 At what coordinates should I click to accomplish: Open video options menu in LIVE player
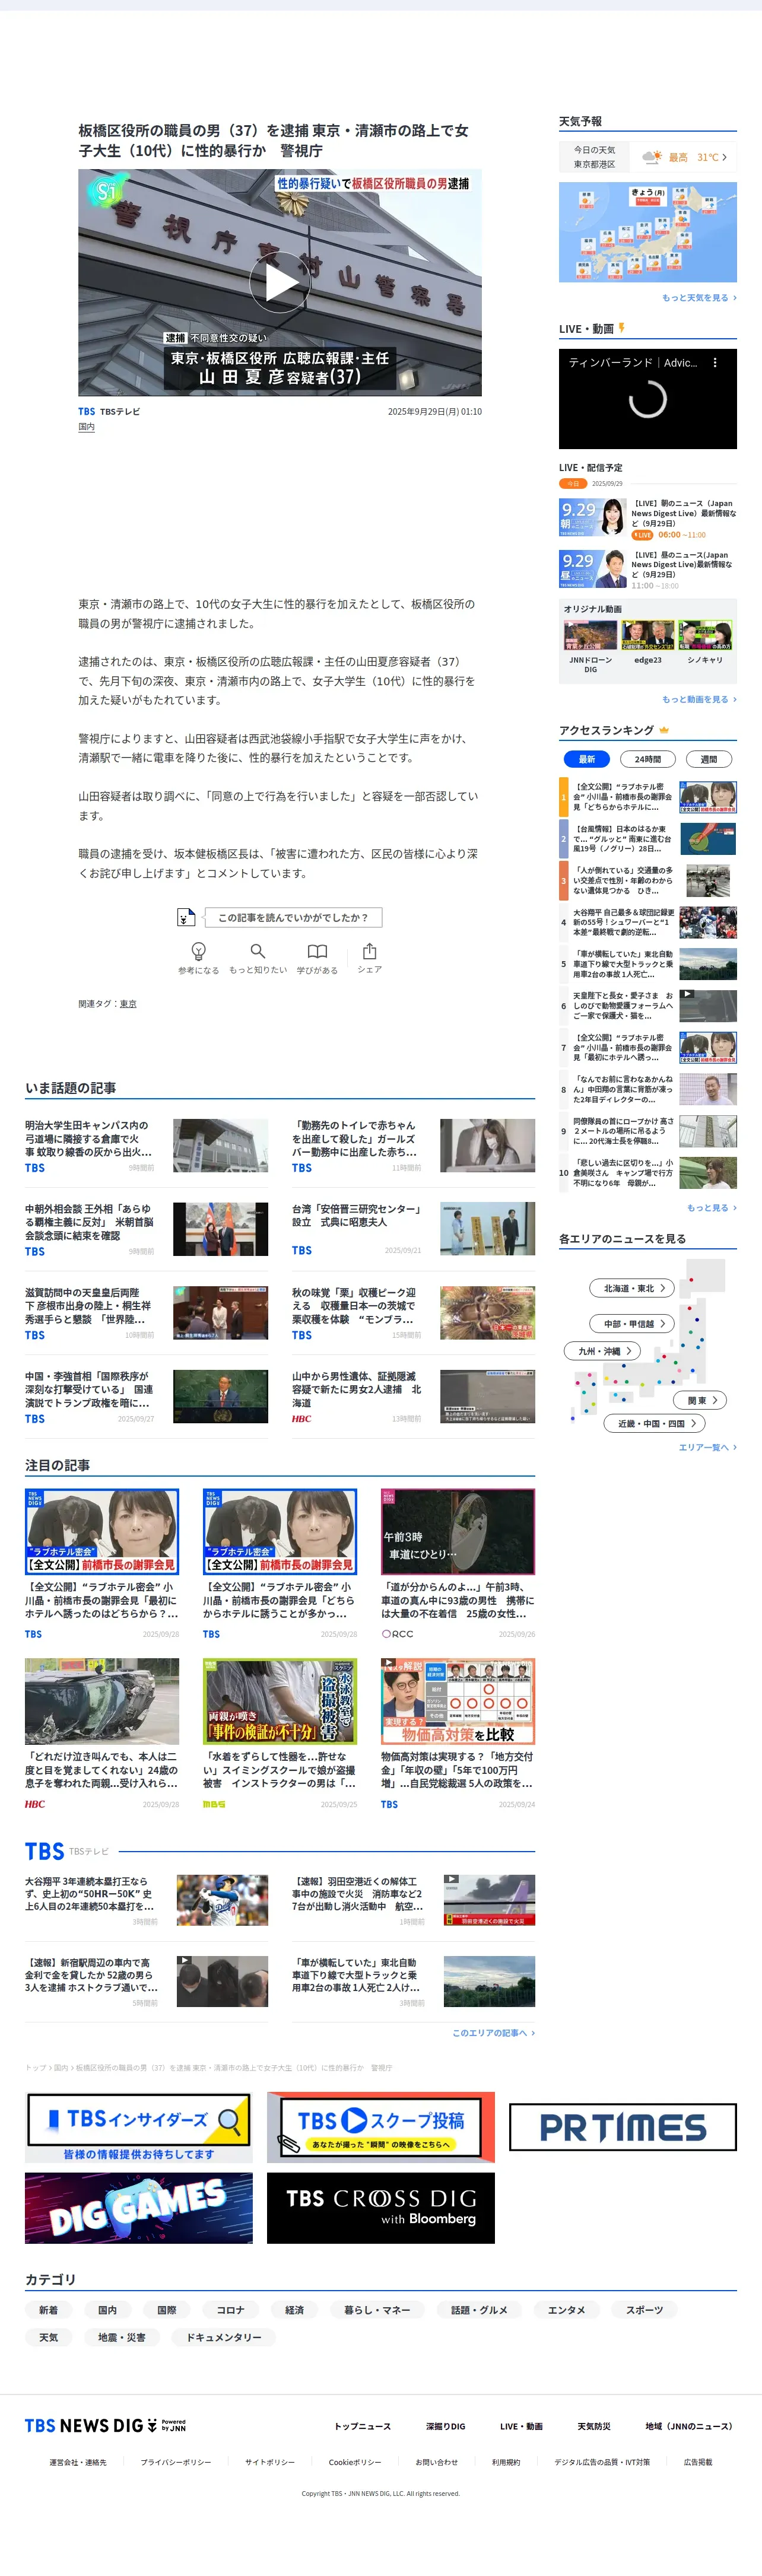coord(714,363)
